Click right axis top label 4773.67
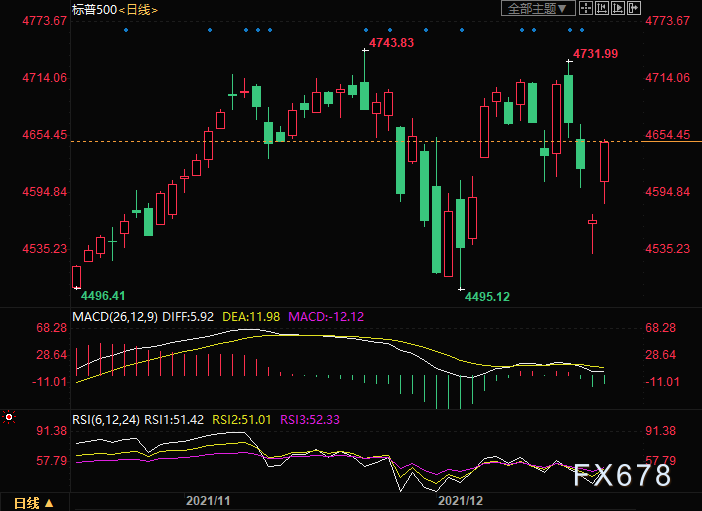The width and height of the screenshot is (702, 511). [x=667, y=21]
